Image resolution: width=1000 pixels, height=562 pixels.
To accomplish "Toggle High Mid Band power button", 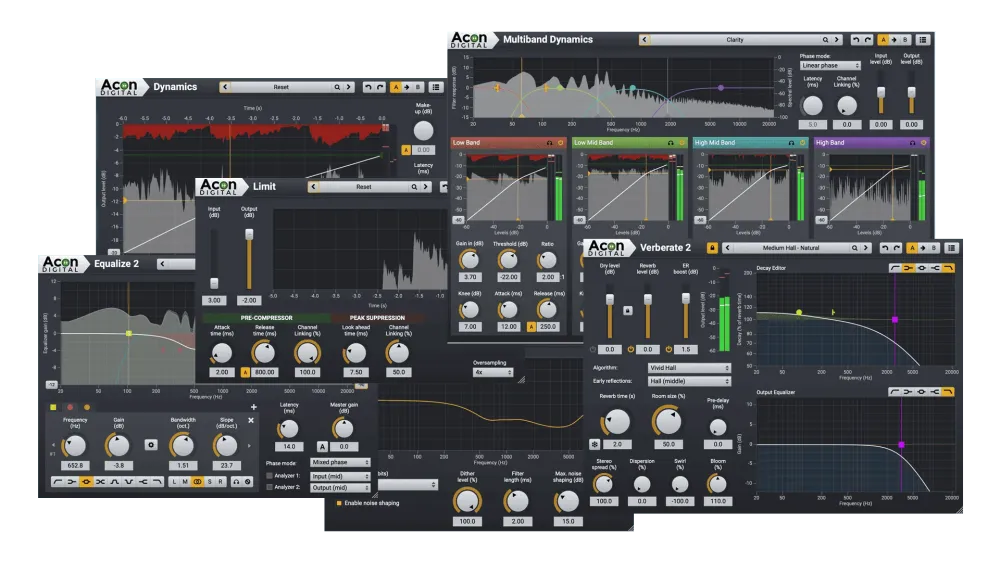I will (x=802, y=143).
